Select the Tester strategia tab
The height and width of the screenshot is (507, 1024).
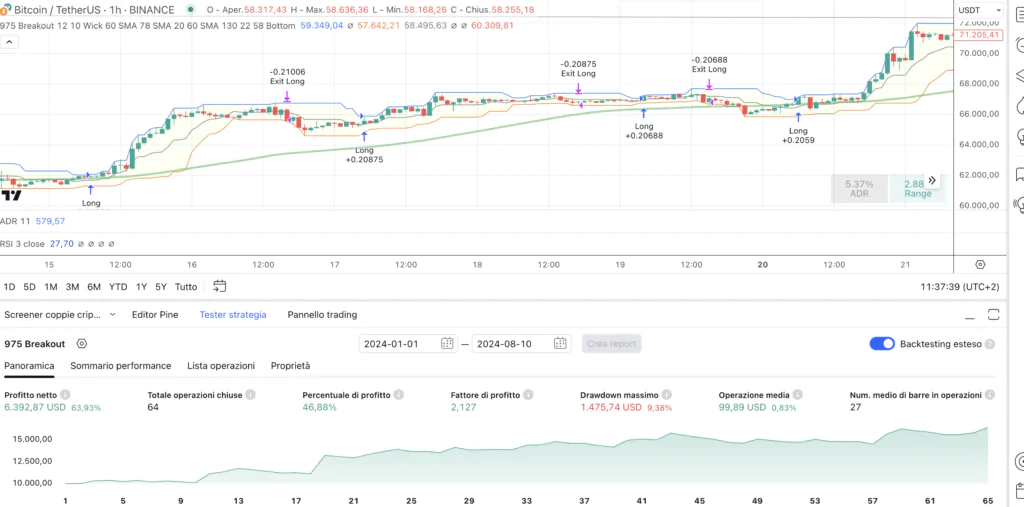(x=233, y=315)
